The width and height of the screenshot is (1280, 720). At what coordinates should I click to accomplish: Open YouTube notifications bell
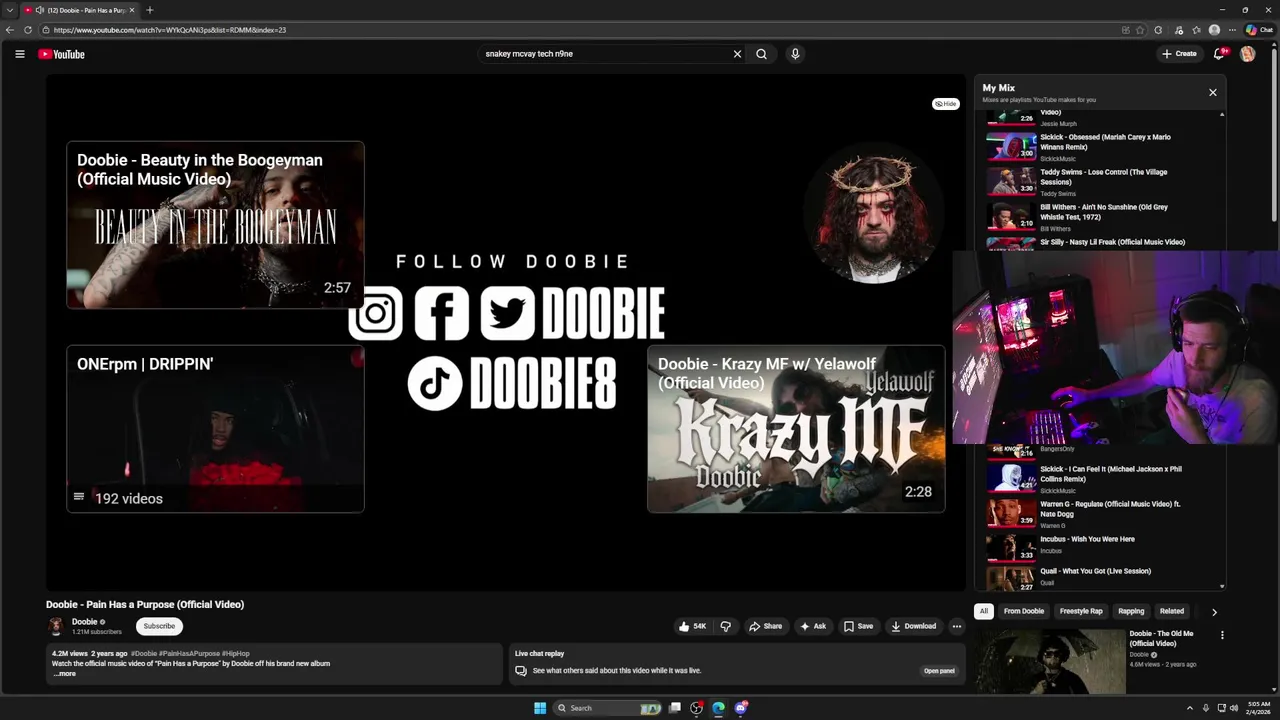tap(1219, 54)
